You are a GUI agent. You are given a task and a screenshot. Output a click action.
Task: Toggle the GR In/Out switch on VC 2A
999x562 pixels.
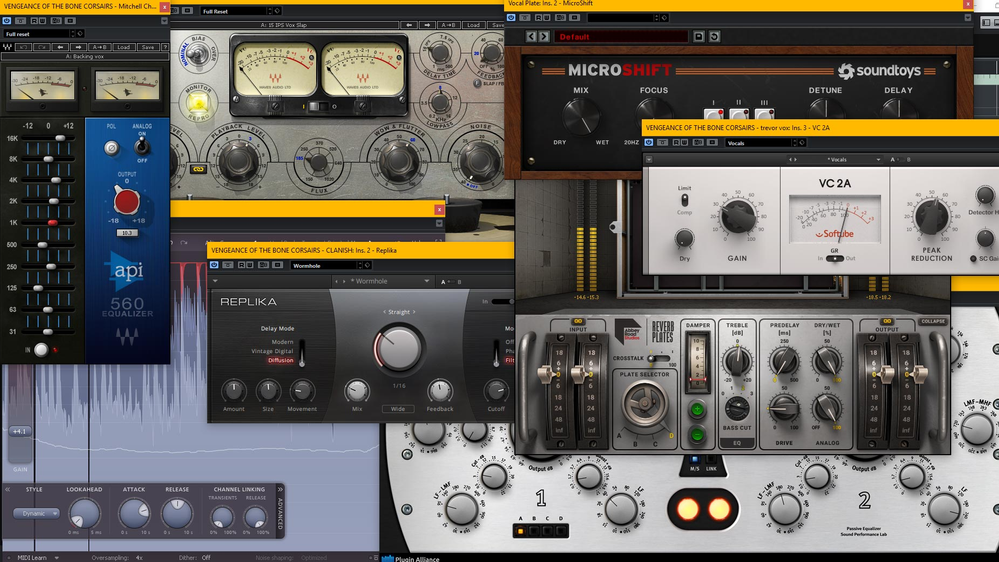click(x=834, y=259)
